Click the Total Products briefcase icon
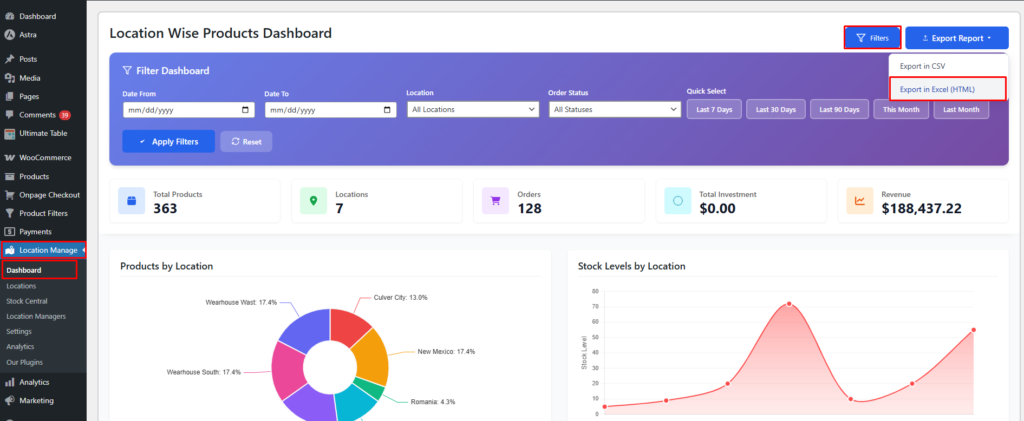The width and height of the screenshot is (1024, 421). (x=131, y=201)
